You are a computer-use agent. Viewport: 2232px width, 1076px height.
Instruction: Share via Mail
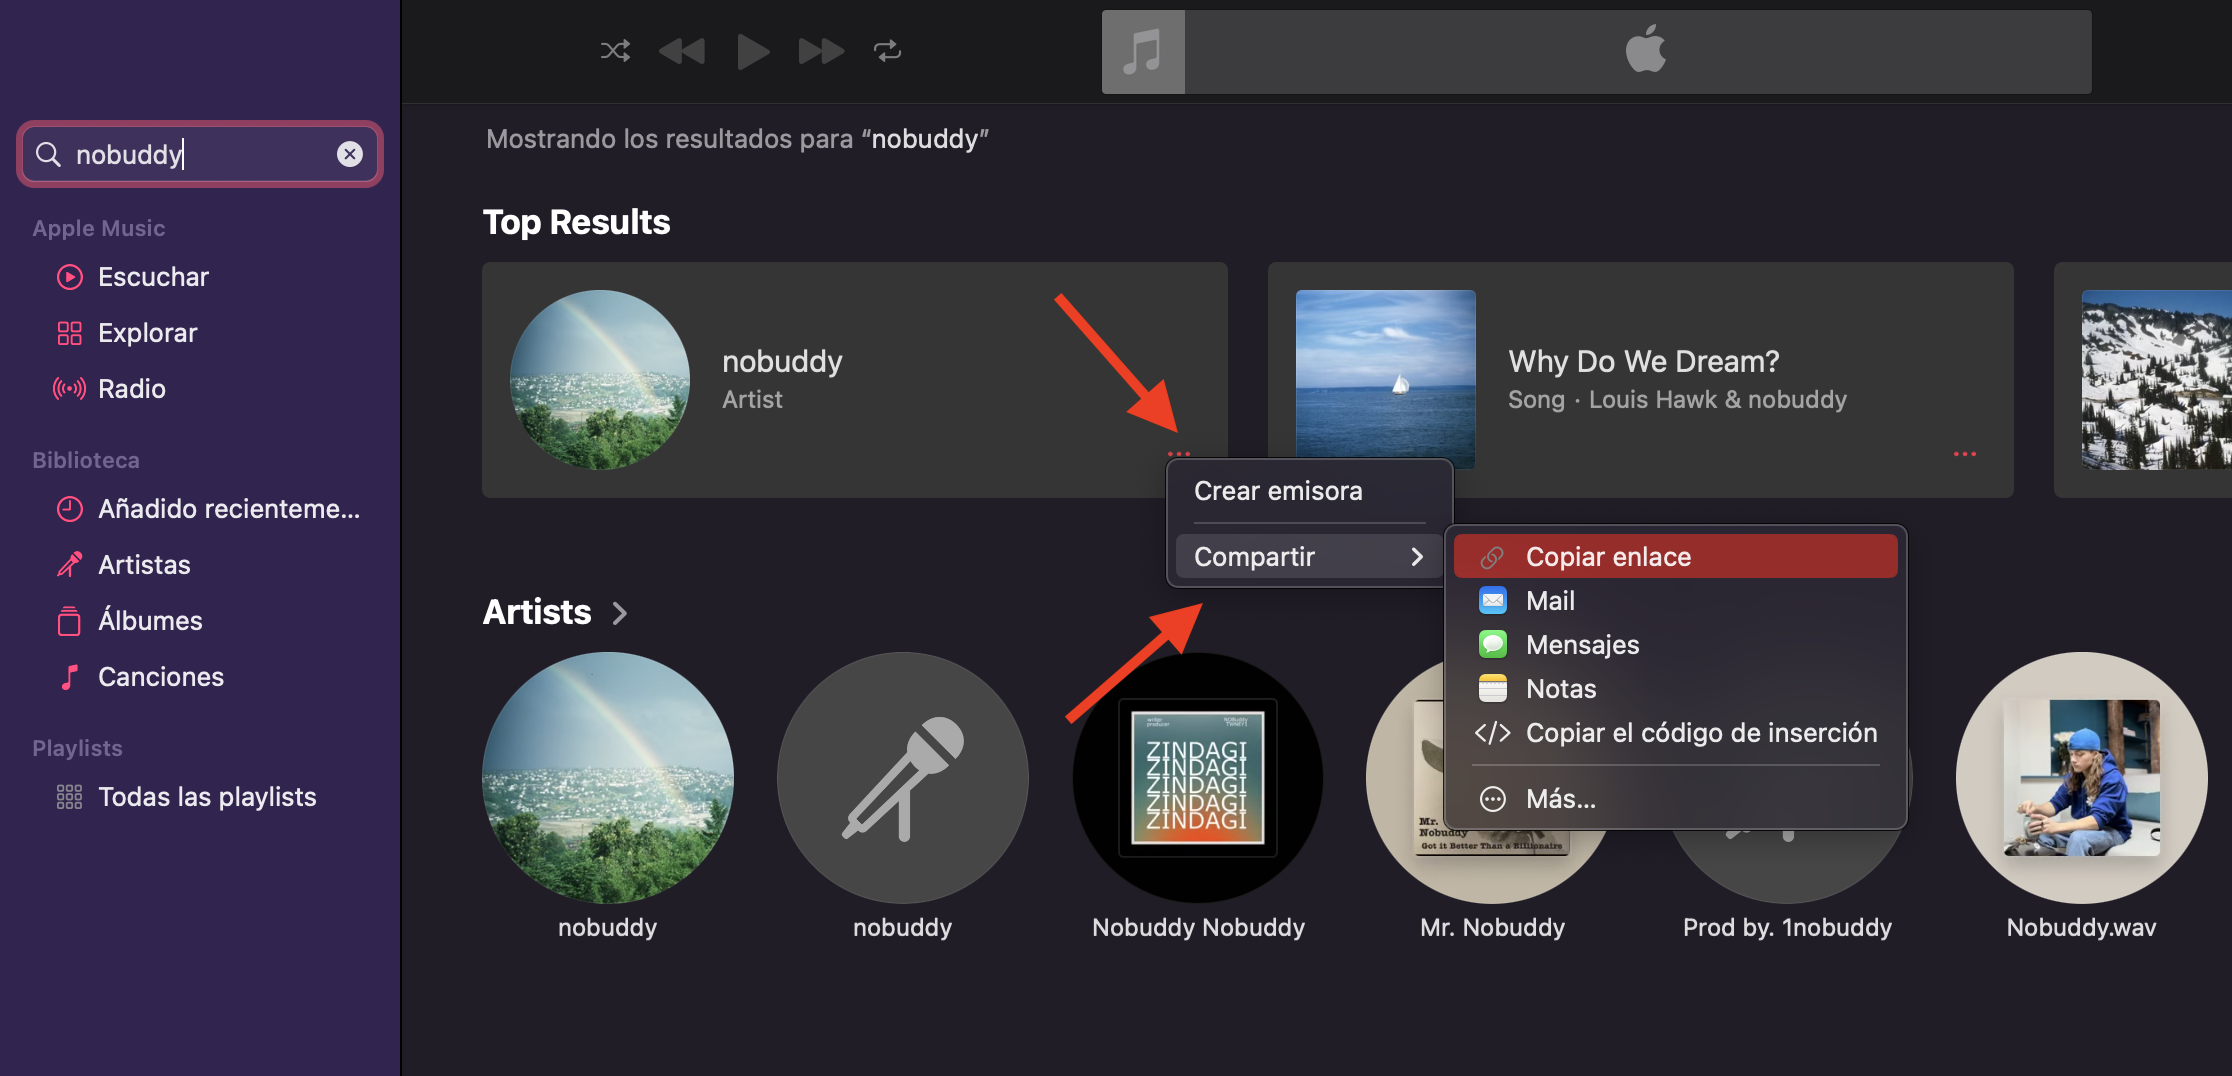pyautogui.click(x=1676, y=601)
